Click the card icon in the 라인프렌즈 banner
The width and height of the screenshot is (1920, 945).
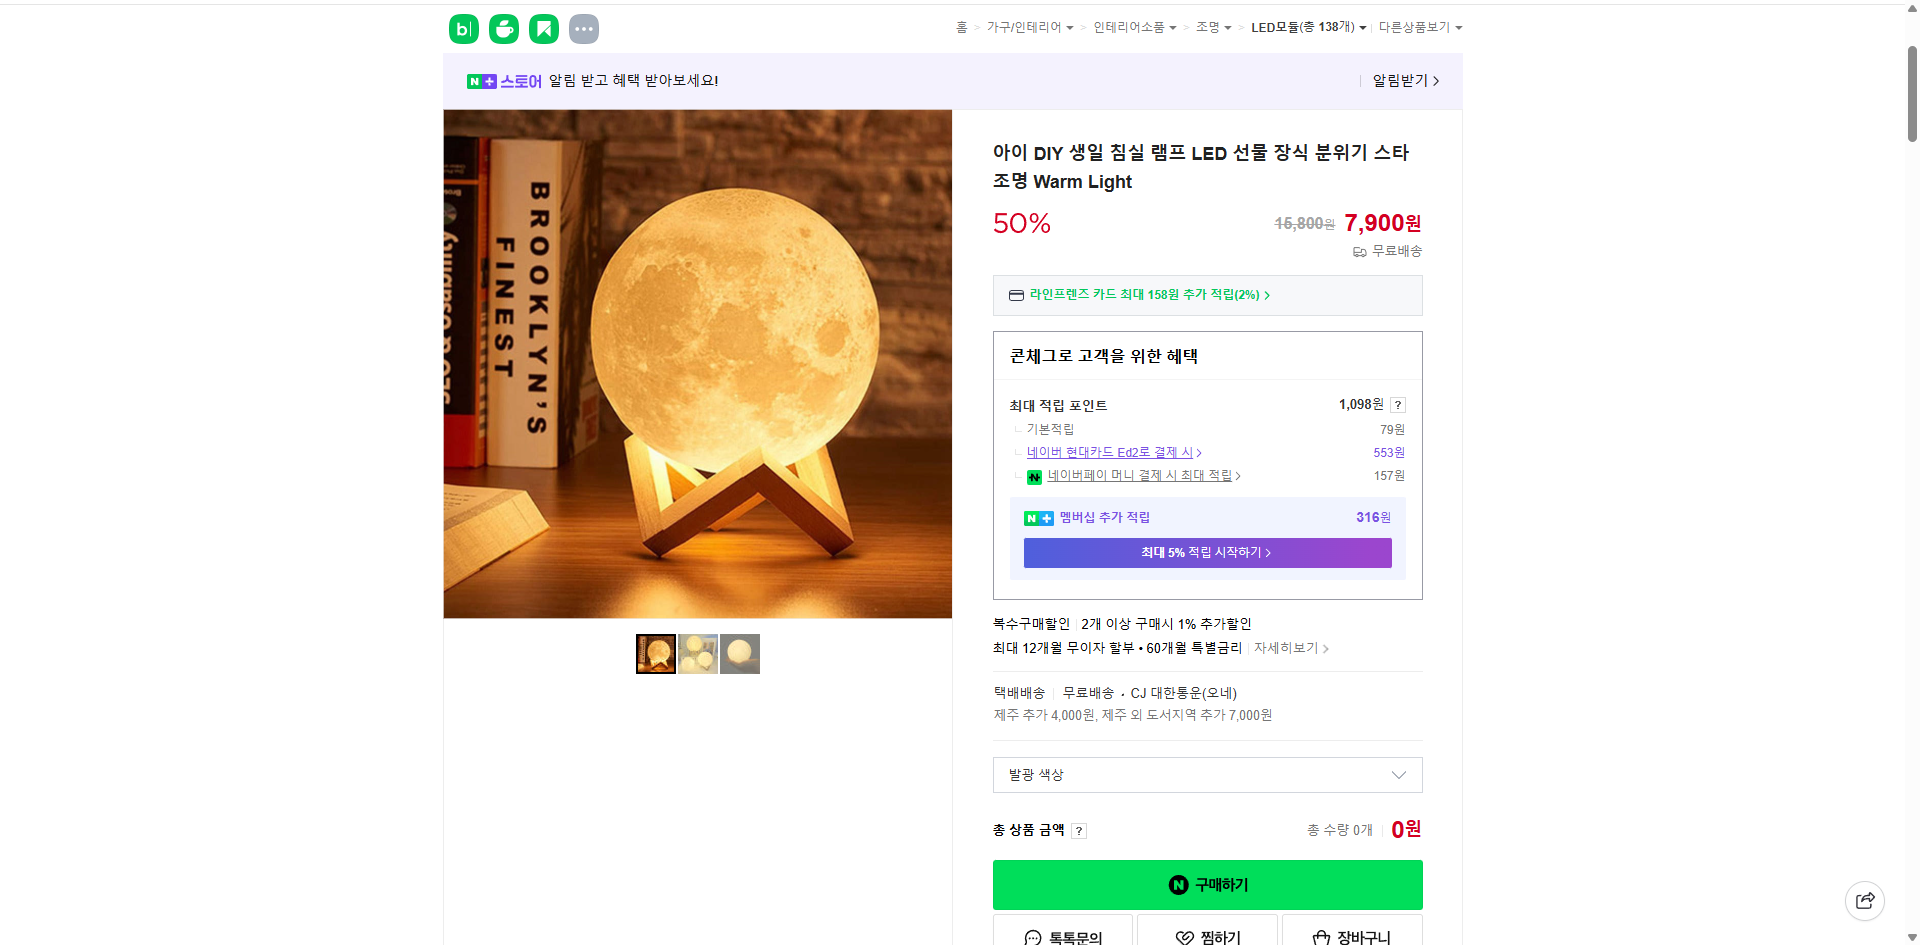coord(1015,295)
